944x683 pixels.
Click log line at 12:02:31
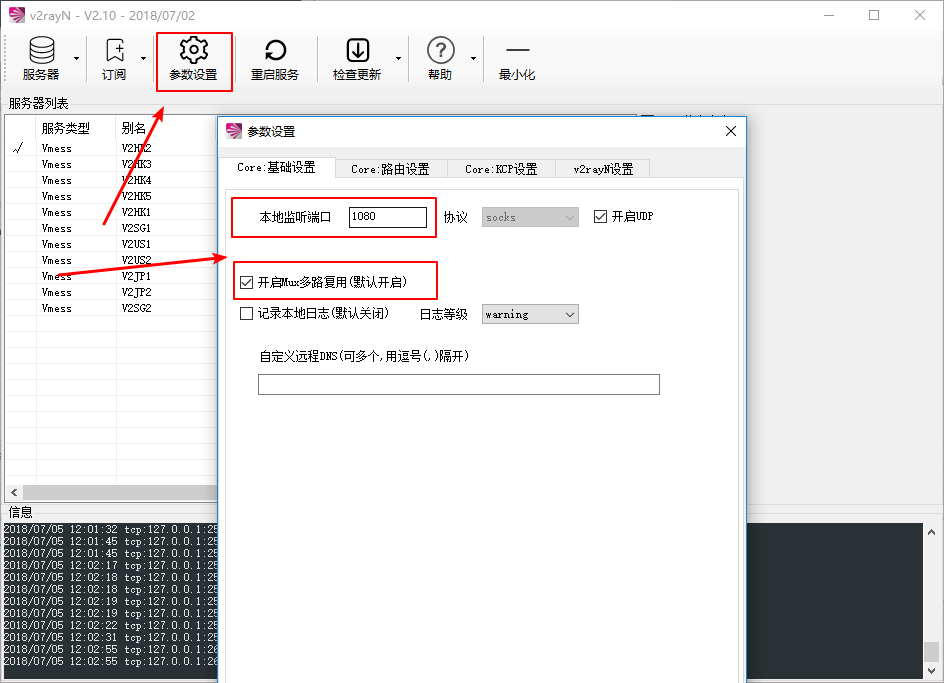click(x=111, y=637)
